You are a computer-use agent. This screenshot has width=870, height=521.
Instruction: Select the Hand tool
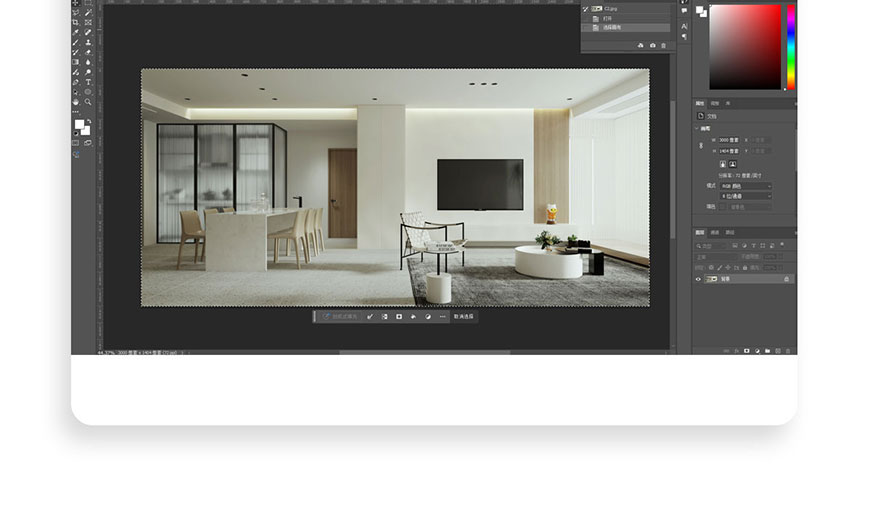point(75,102)
